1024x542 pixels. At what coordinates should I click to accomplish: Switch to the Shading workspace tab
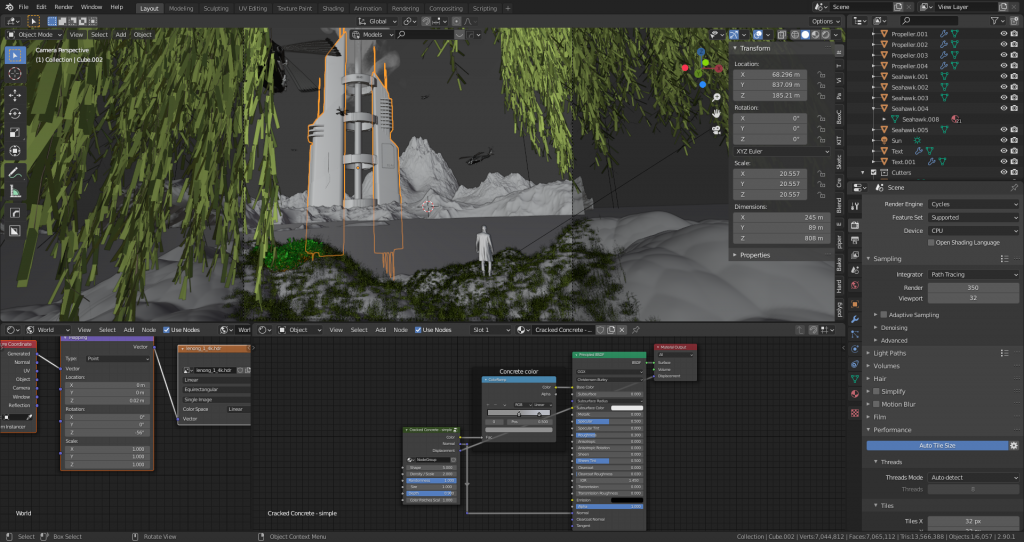(332, 8)
